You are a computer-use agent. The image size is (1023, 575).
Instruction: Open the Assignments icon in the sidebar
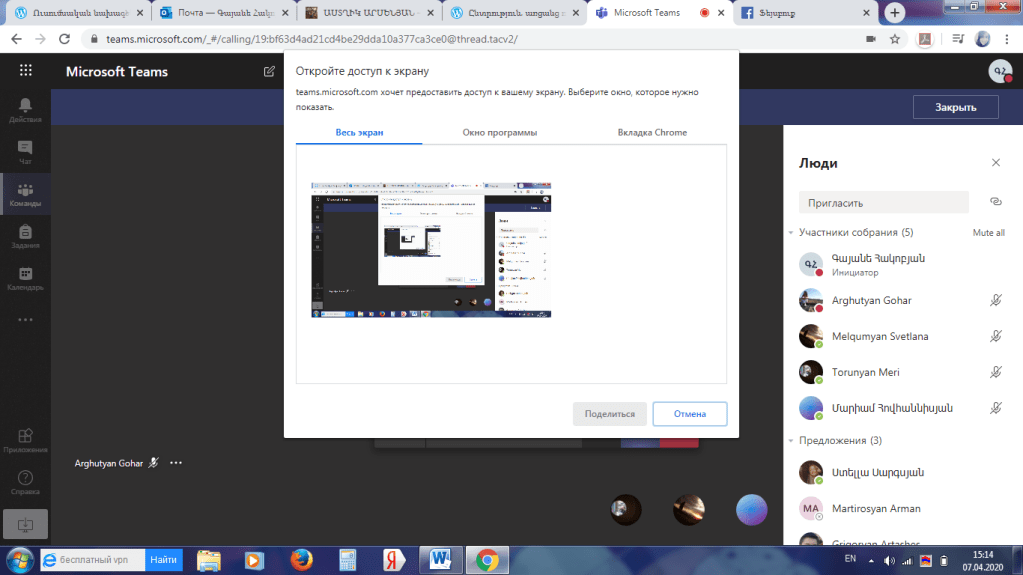(x=25, y=236)
